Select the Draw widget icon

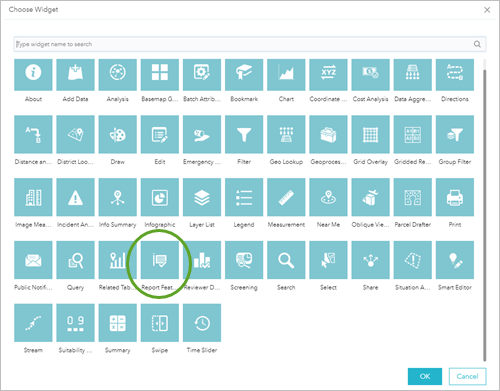pos(117,134)
